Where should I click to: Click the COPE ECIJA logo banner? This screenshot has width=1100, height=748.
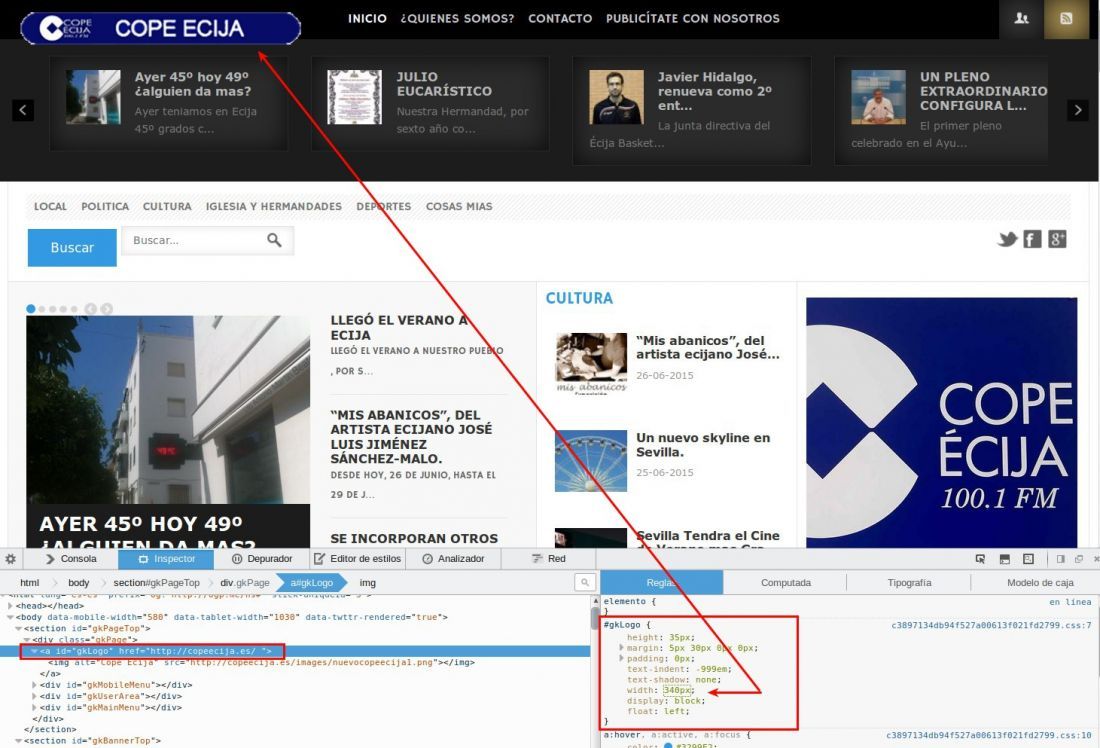pyautogui.click(x=161, y=28)
